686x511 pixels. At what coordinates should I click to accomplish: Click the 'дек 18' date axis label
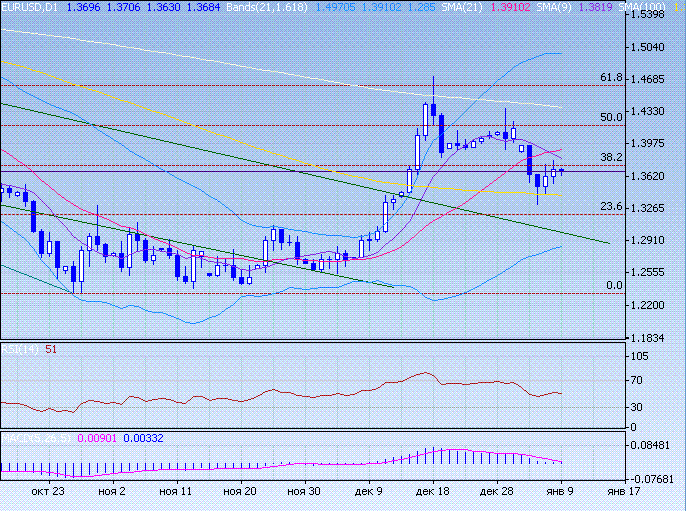433,492
